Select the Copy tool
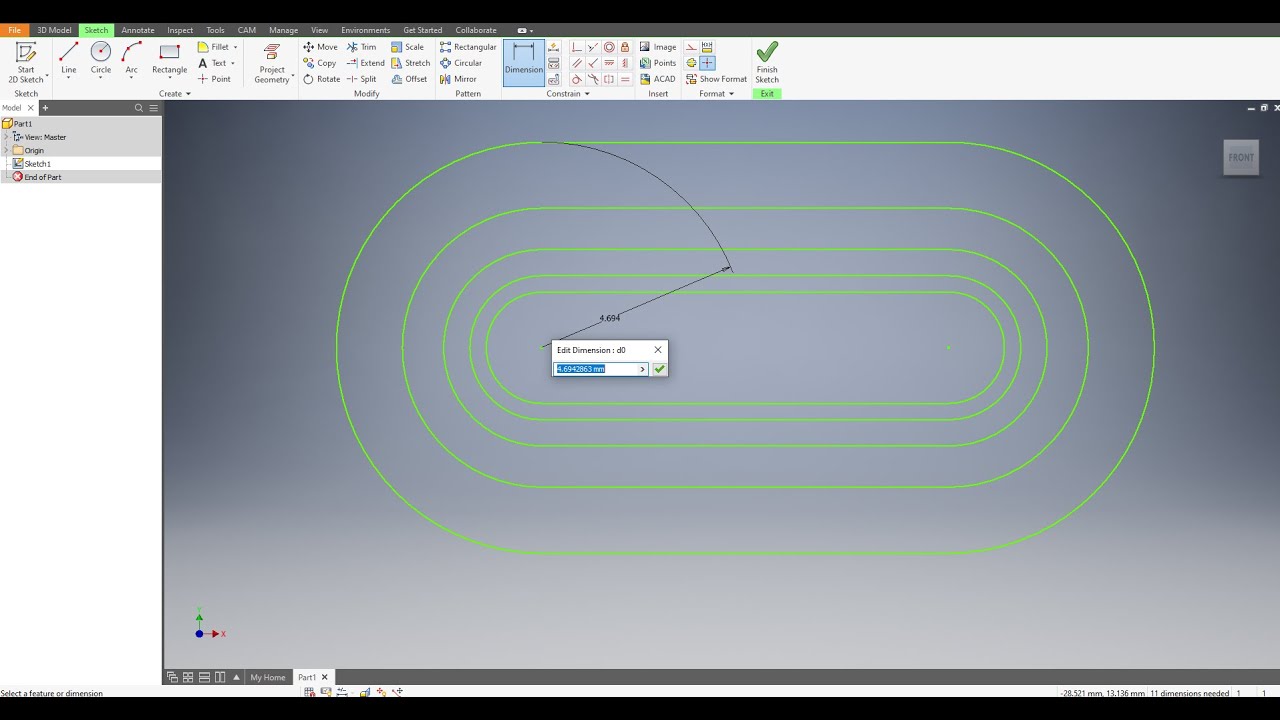 pos(319,63)
